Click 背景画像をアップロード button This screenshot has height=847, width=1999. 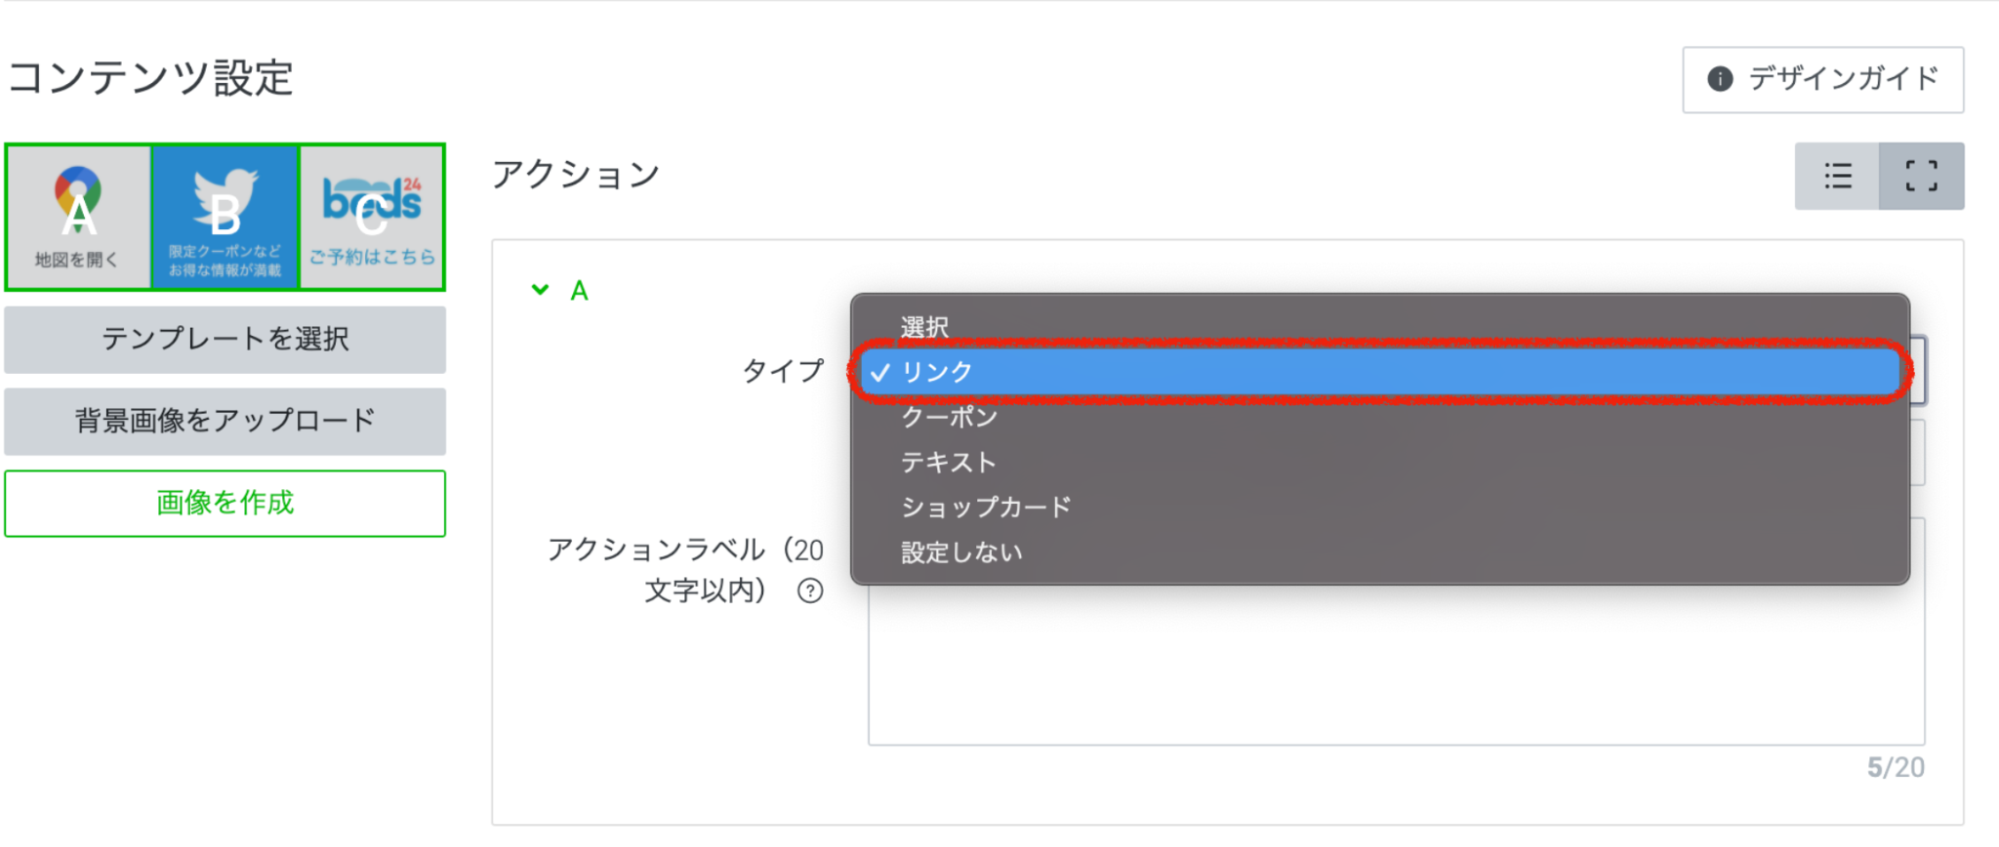pyautogui.click(x=225, y=421)
